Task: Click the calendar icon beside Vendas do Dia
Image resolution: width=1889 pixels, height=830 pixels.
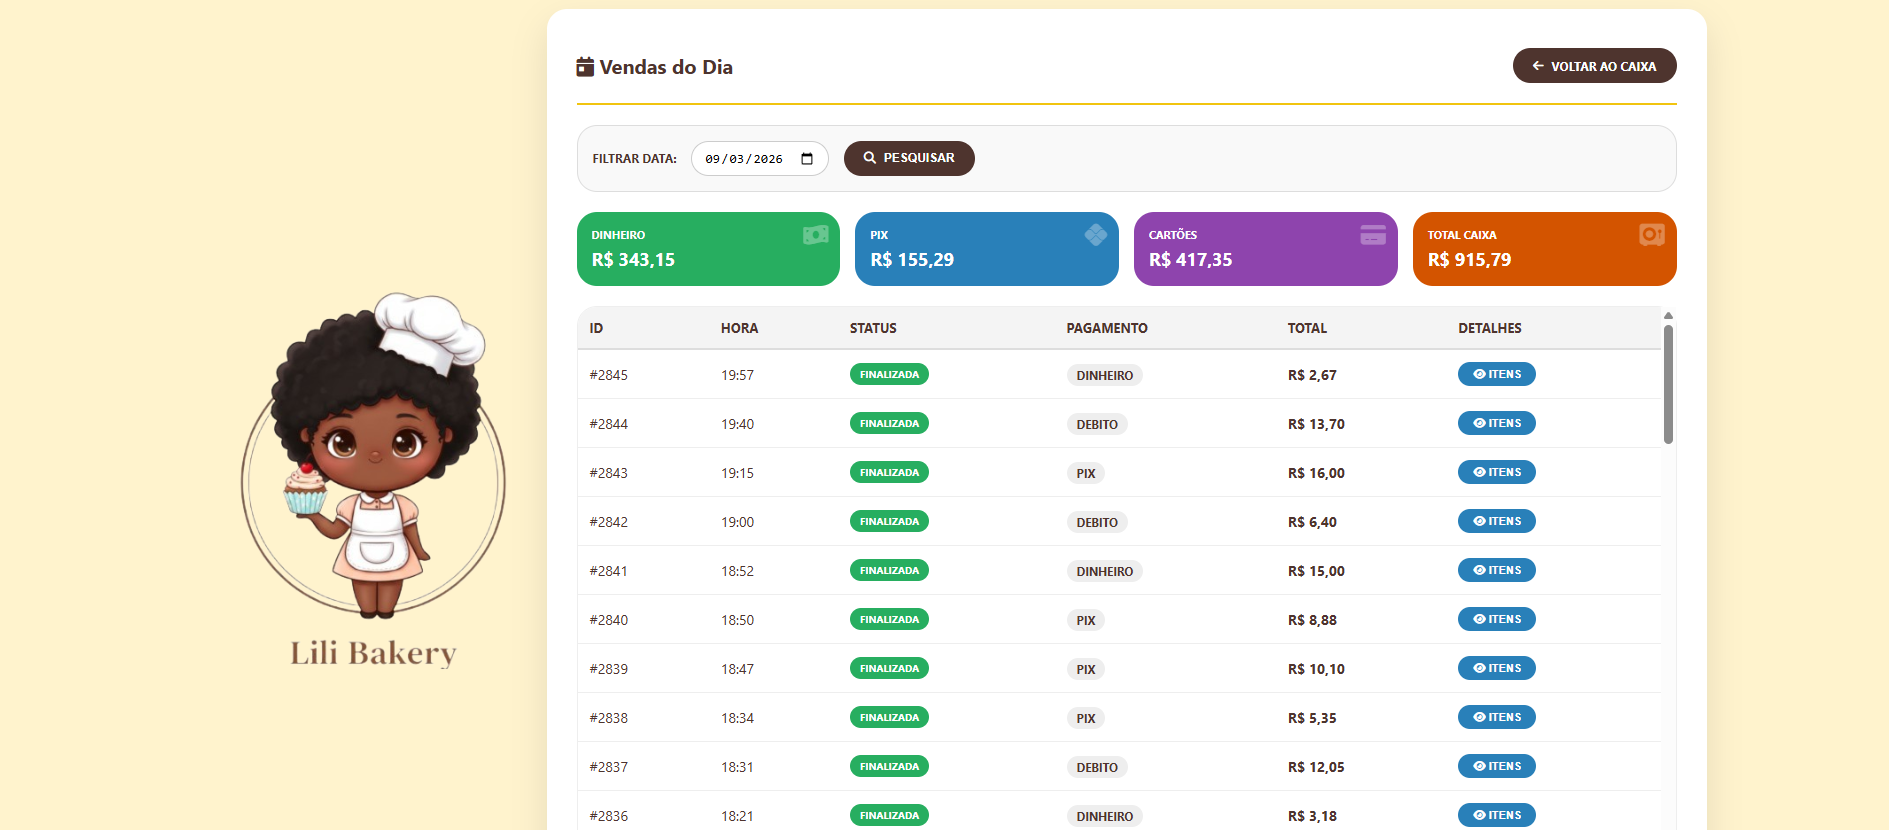Action: pos(585,67)
